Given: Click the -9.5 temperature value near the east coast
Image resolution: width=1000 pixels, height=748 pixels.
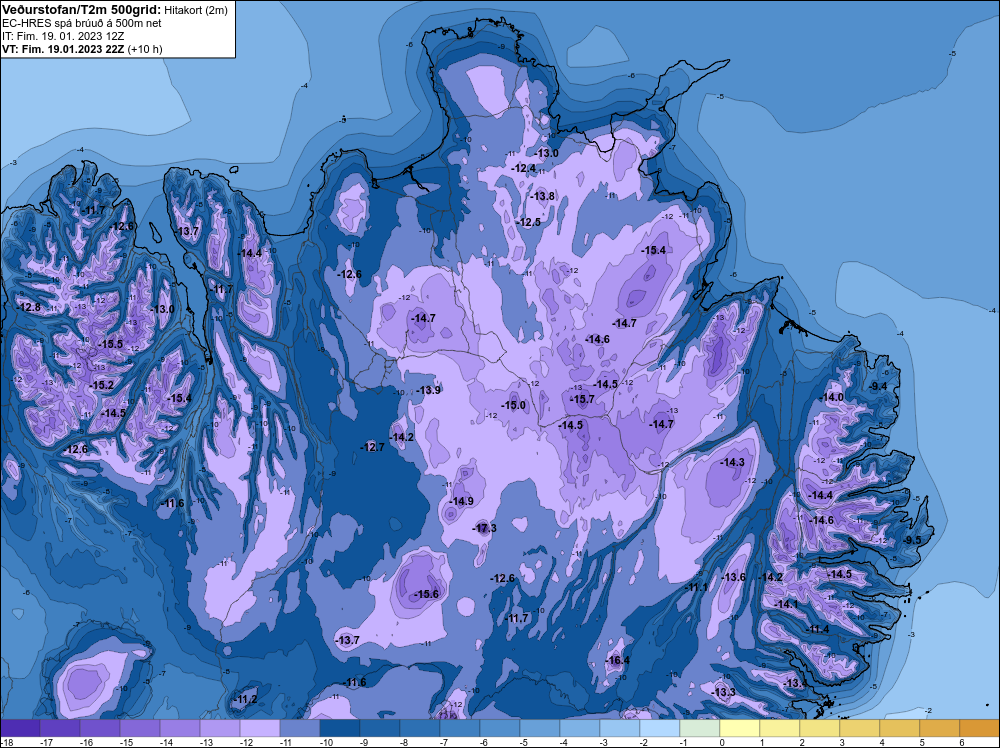Looking at the screenshot, I should pyautogui.click(x=913, y=539).
